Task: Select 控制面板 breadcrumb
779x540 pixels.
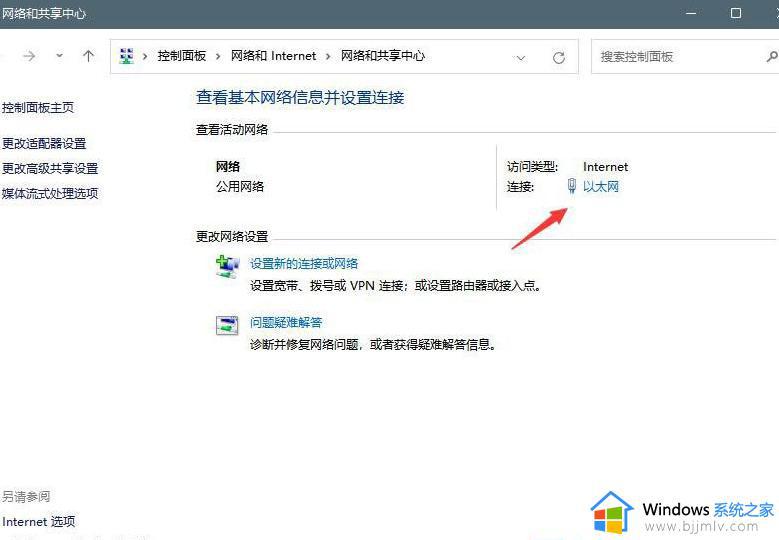Action: pos(182,56)
